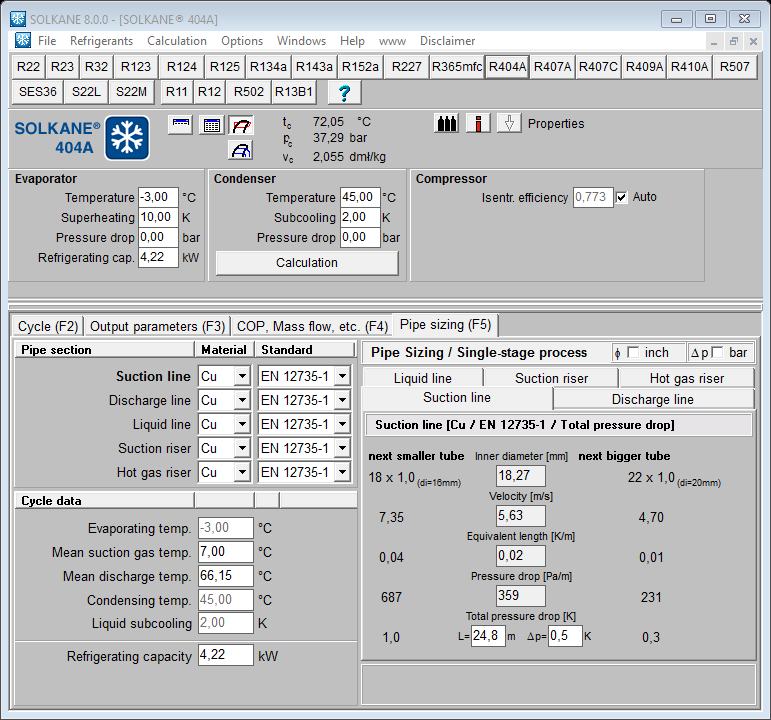Open the File menu
The width and height of the screenshot is (771, 720).
pos(47,41)
